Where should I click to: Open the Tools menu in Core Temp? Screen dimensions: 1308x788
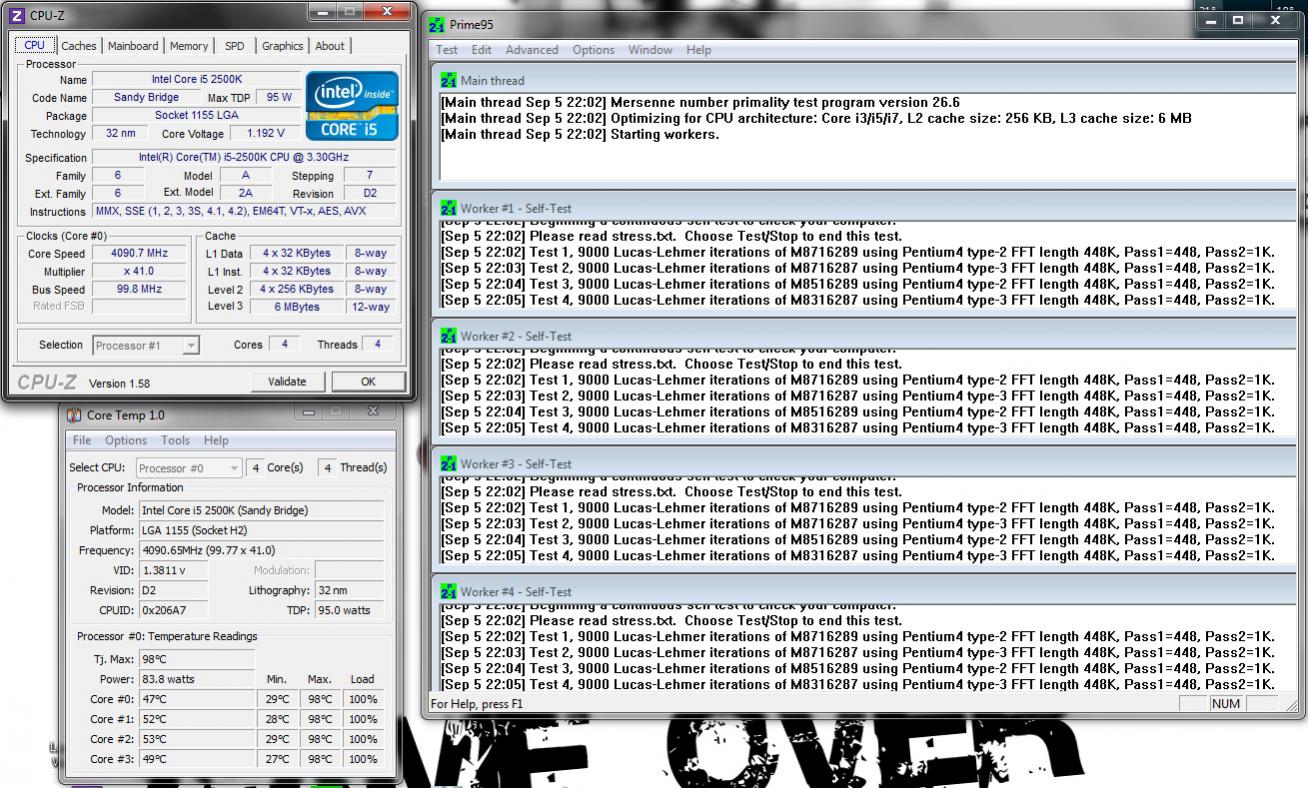coord(176,440)
